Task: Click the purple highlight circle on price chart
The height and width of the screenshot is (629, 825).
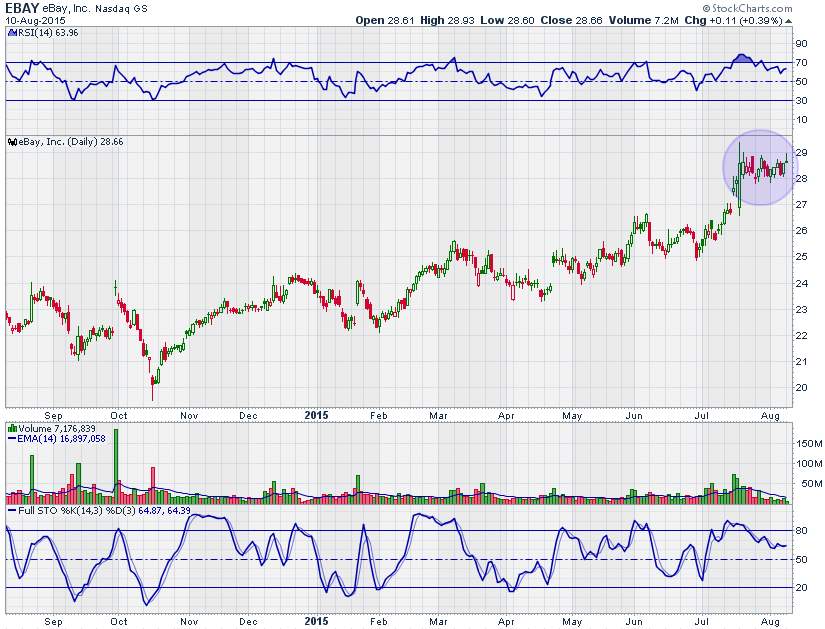Action: coord(757,167)
